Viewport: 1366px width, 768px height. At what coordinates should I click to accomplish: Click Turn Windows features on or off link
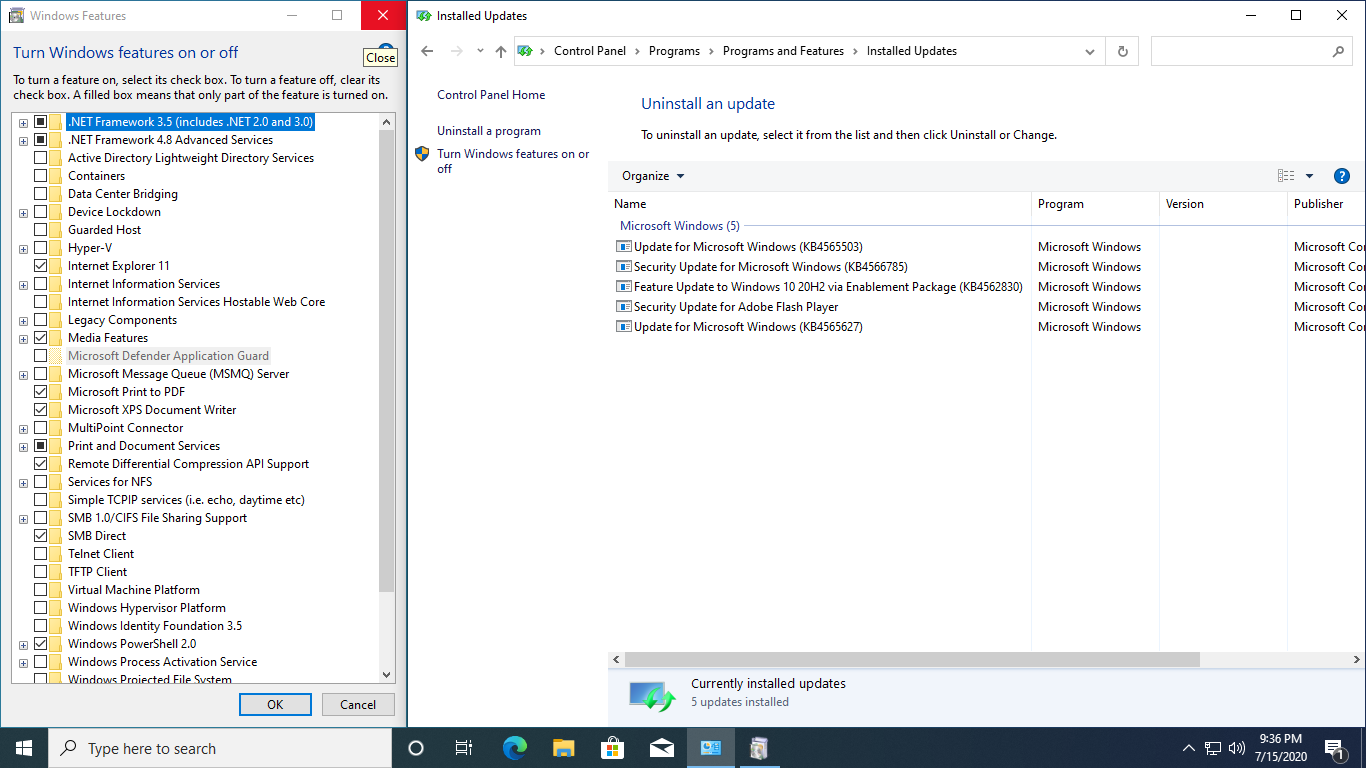pyautogui.click(x=513, y=161)
